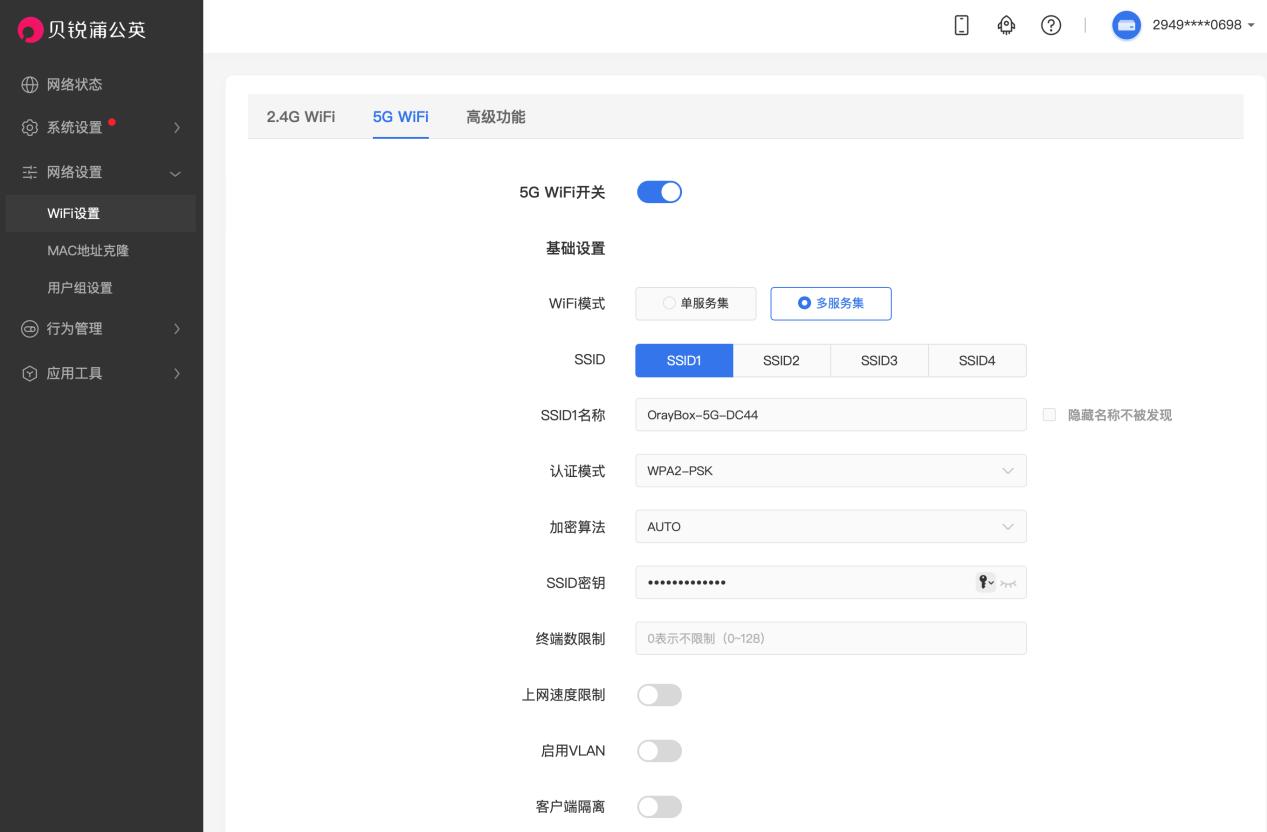The image size is (1267, 832).
Task: Open help via question mark icon
Action: [1050, 25]
